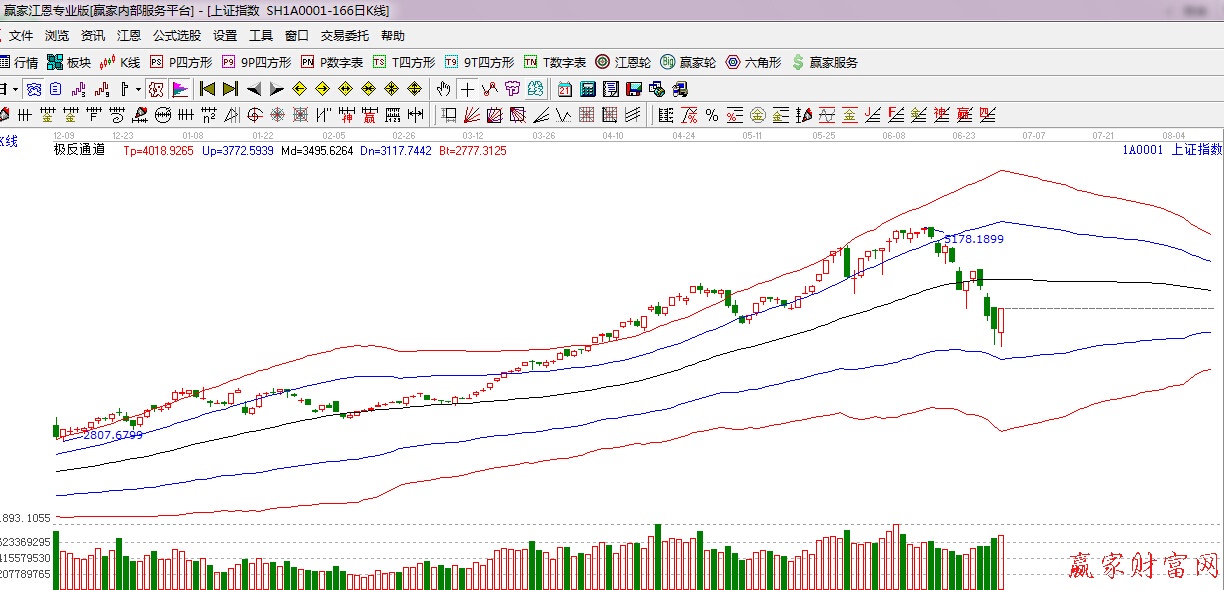Click the K线 toolbar button
The width and height of the screenshot is (1224, 590).
click(x=120, y=62)
